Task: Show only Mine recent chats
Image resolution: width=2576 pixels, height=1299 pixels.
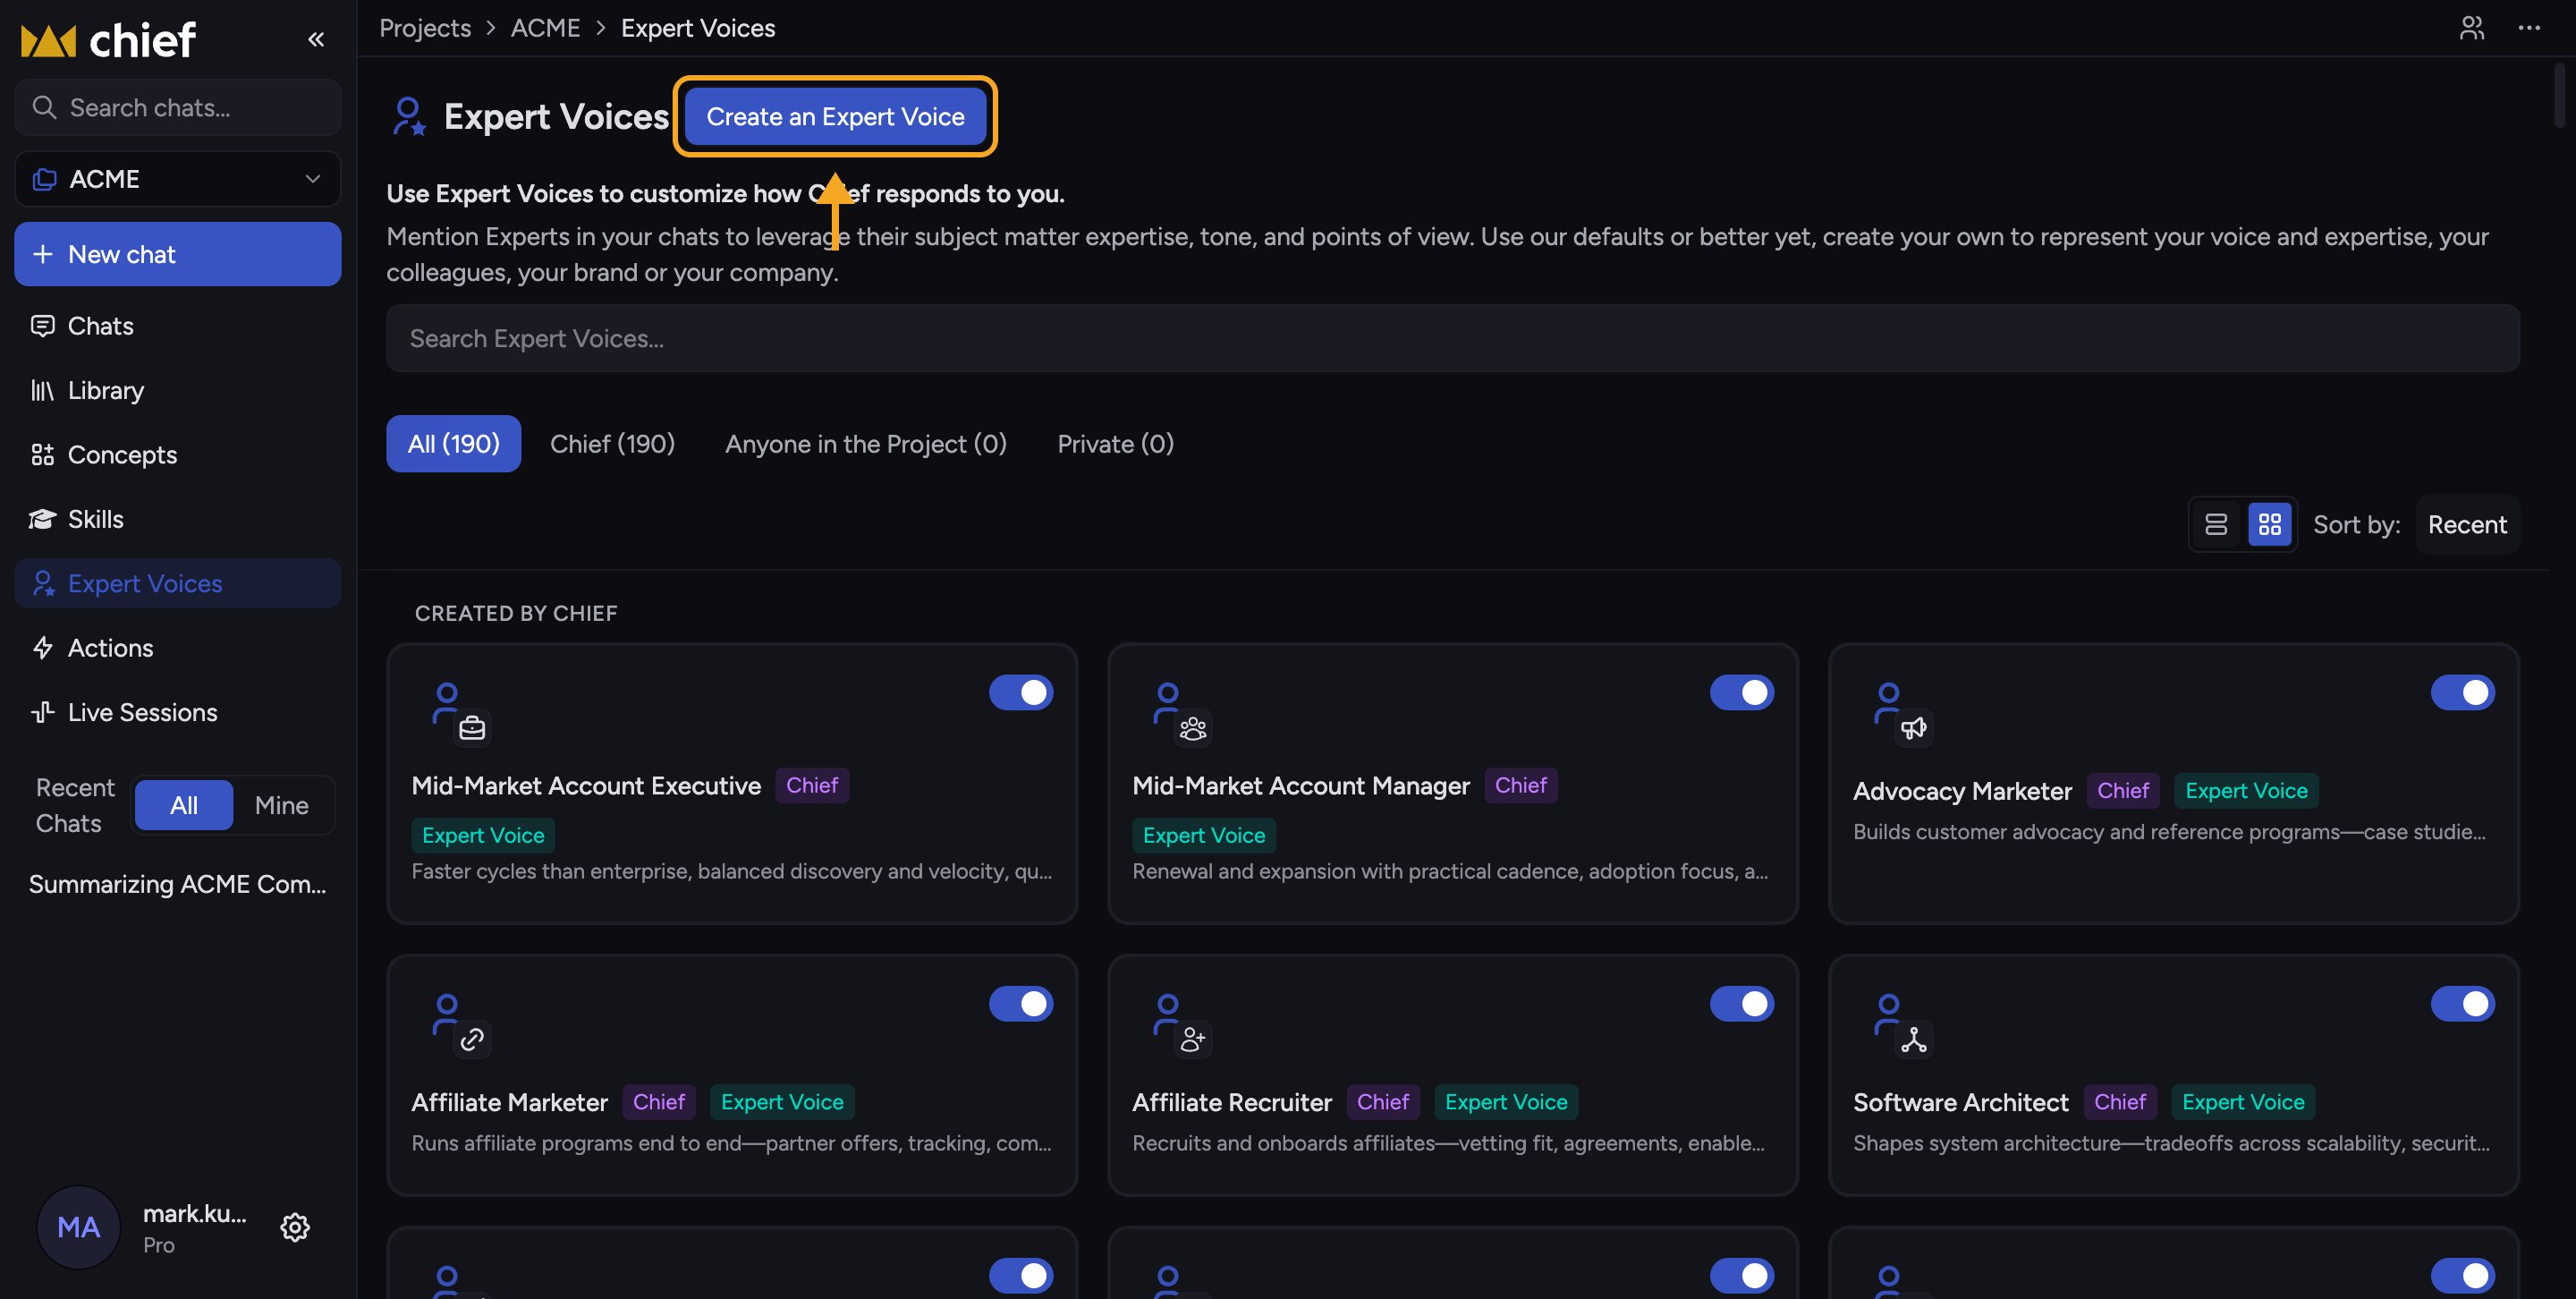Action: (282, 805)
